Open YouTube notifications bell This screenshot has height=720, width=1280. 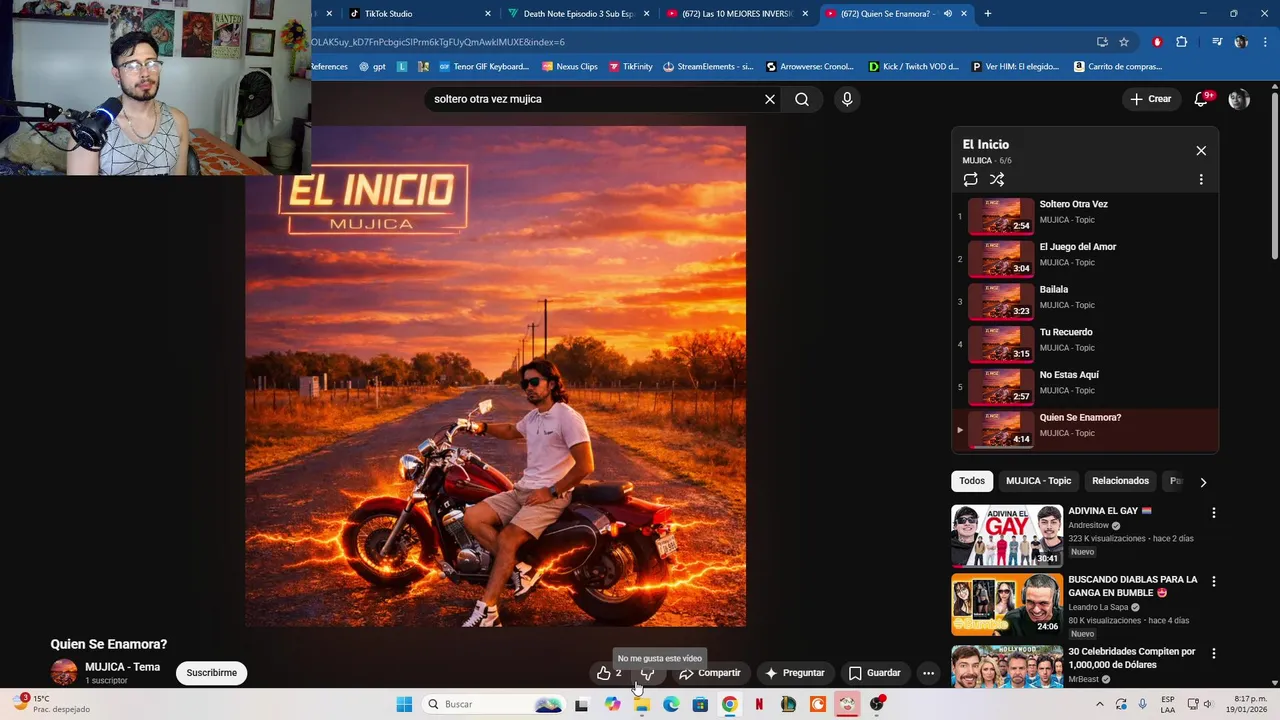[x=1202, y=99]
